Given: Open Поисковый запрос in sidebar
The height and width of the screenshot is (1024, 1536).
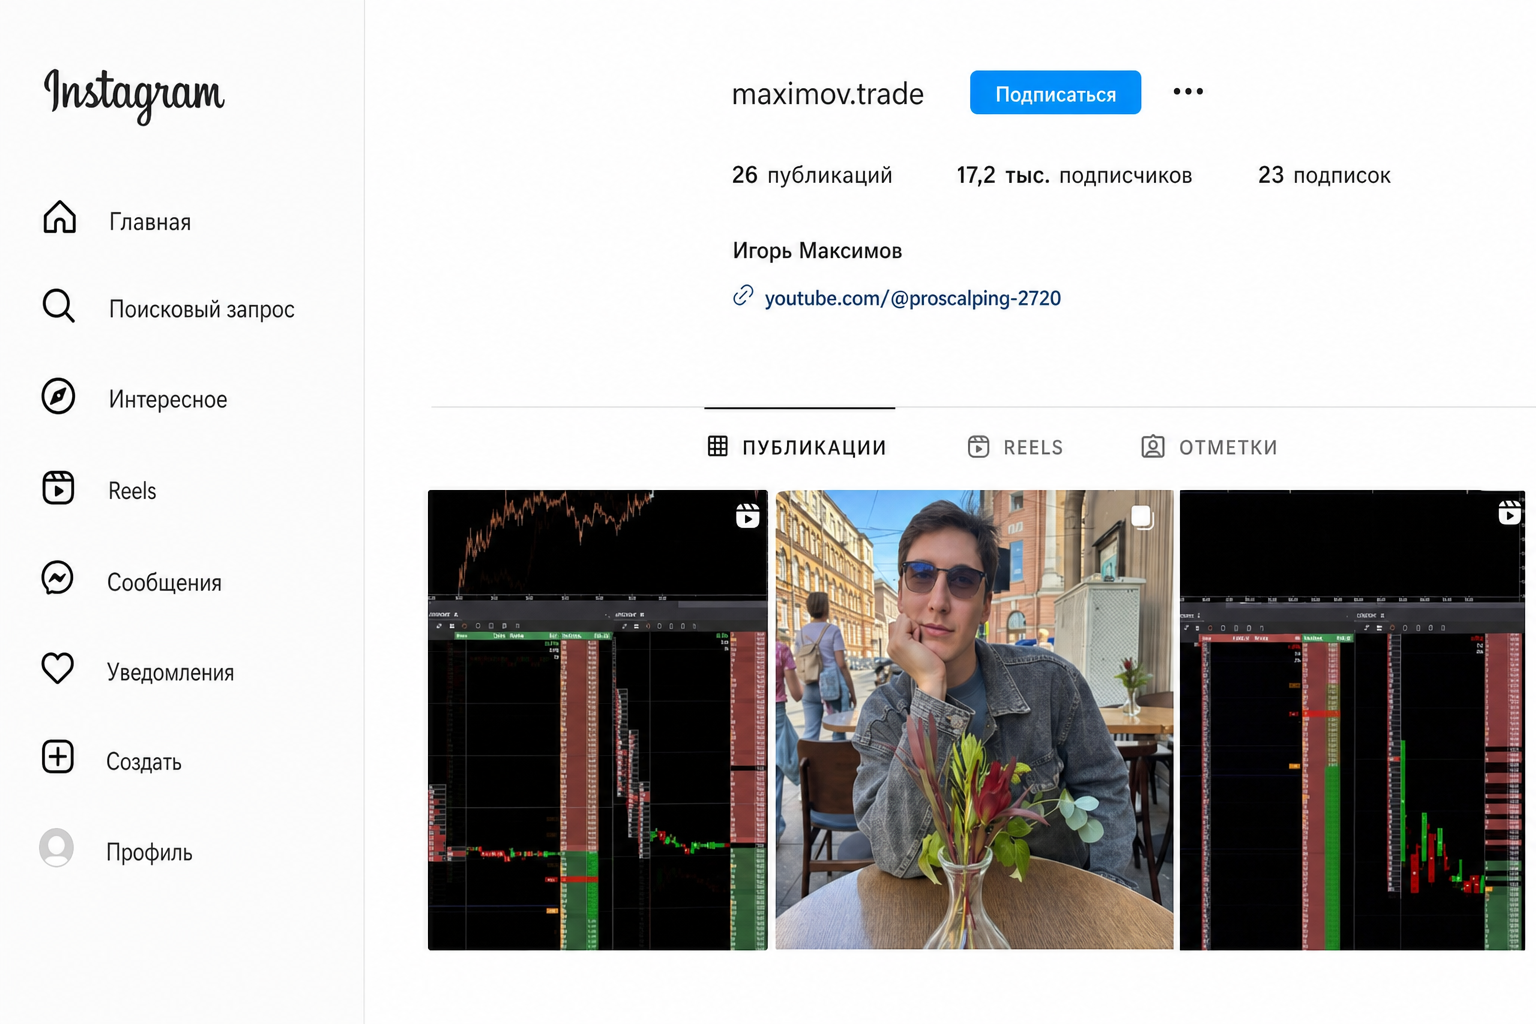Looking at the screenshot, I should point(202,310).
